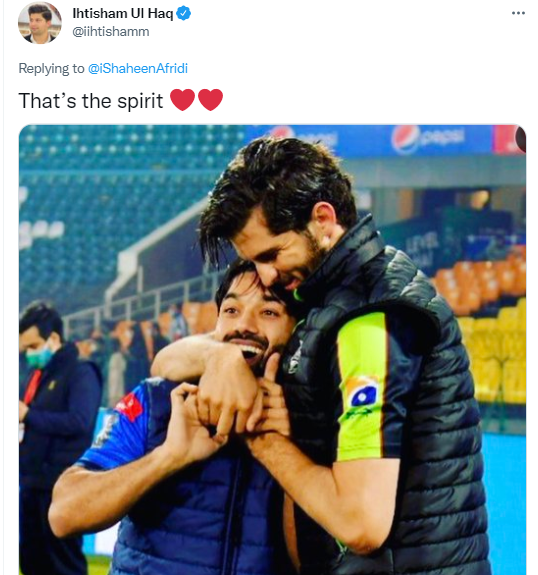Open the @iihtishamm handle link
The image size is (538, 575).
pos(111,32)
